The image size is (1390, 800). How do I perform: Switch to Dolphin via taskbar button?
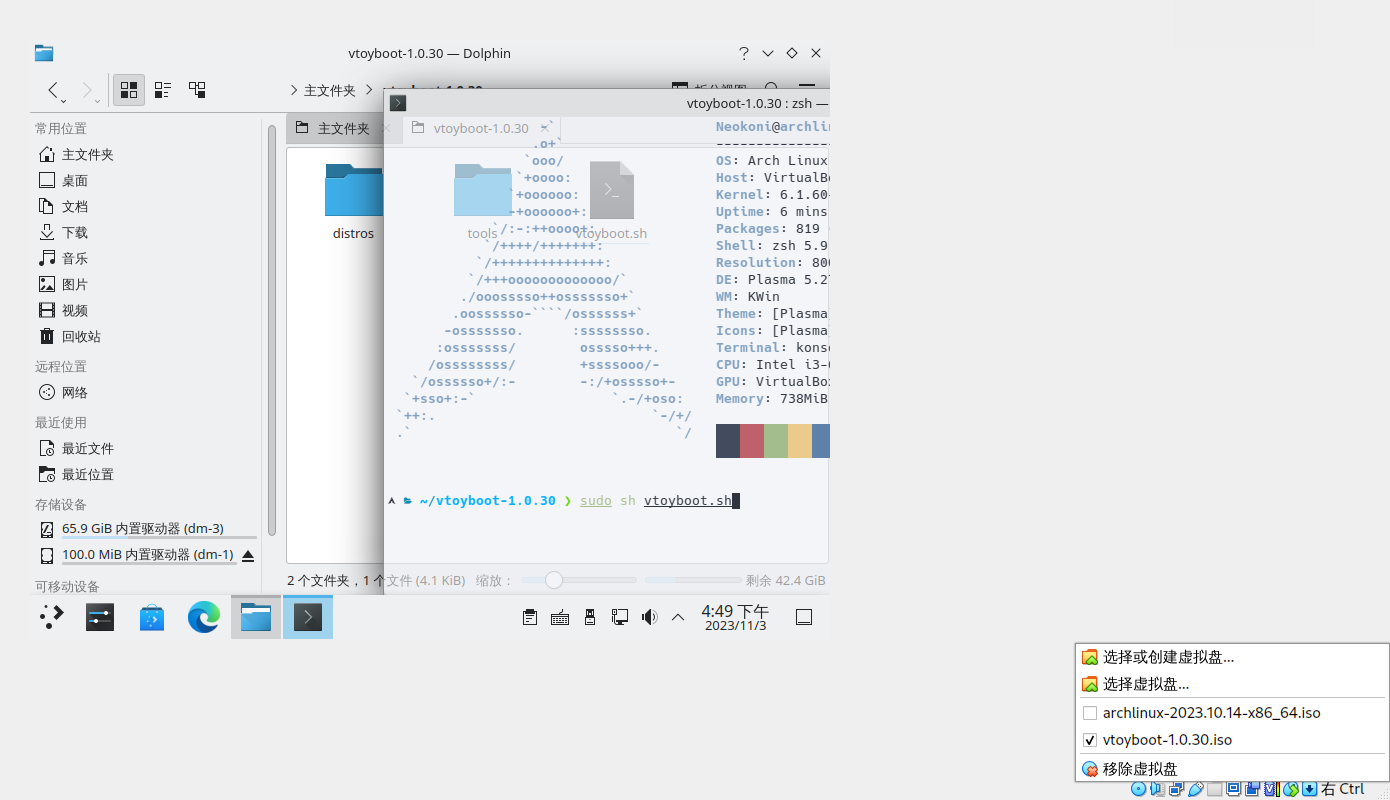coord(256,617)
